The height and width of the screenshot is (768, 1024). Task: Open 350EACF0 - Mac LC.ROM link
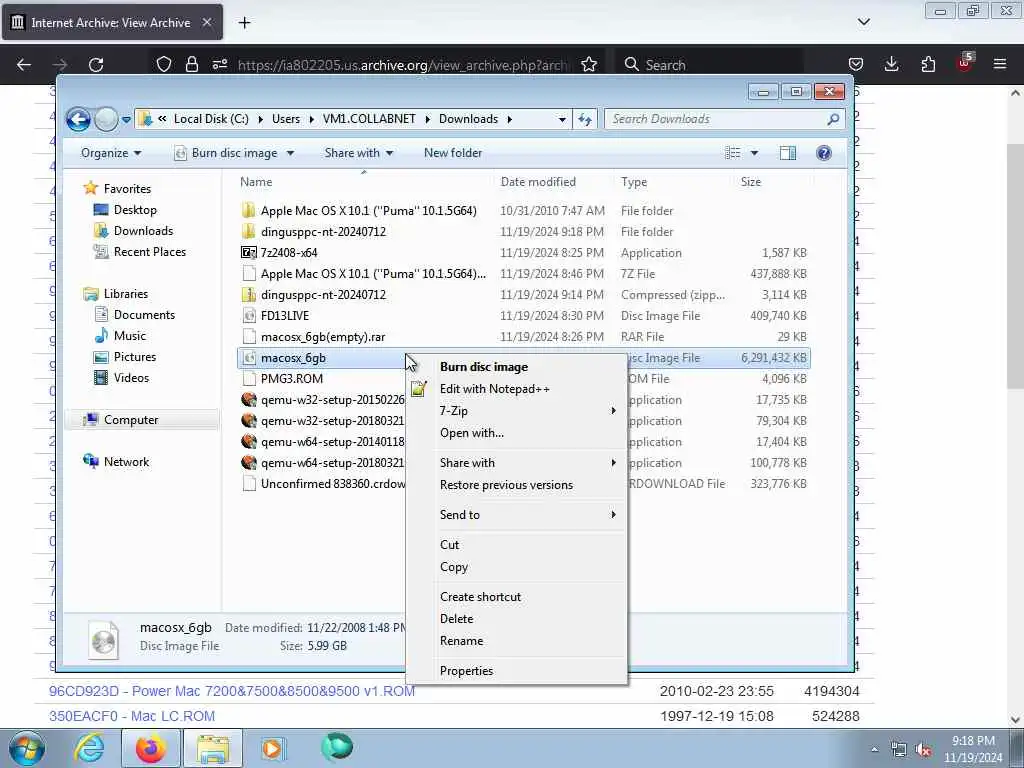pos(132,716)
